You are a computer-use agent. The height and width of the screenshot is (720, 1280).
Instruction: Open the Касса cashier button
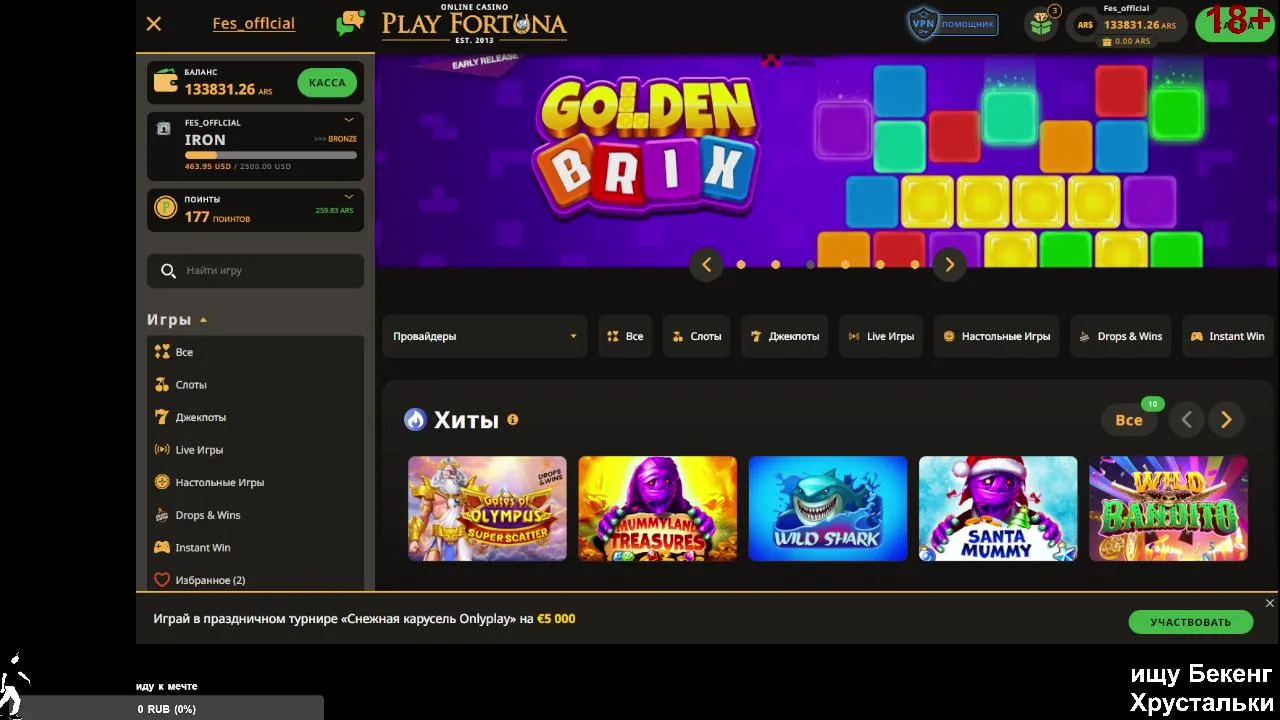coord(327,83)
